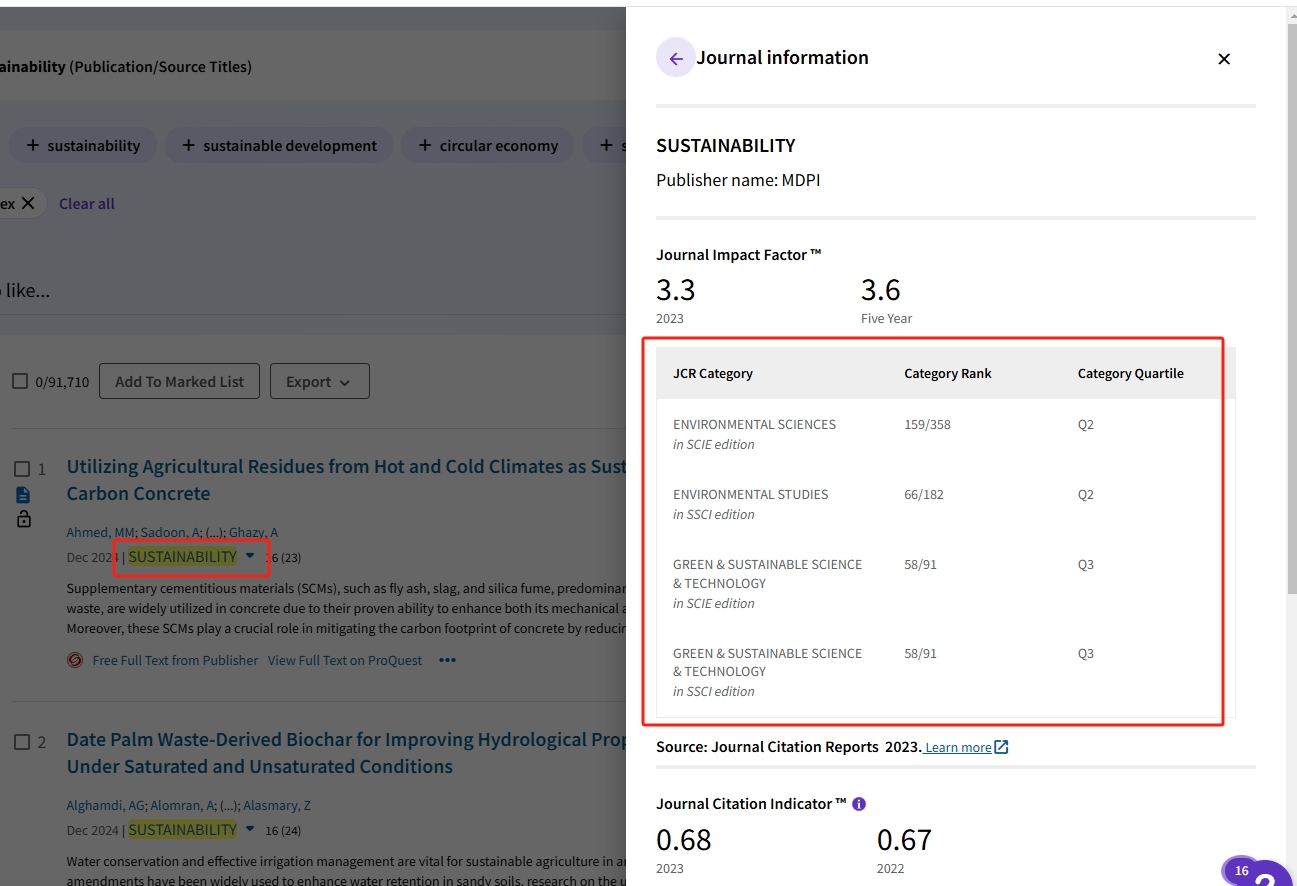1297x886 pixels.
Task: Close the Journal information panel
Action: pos(1224,59)
